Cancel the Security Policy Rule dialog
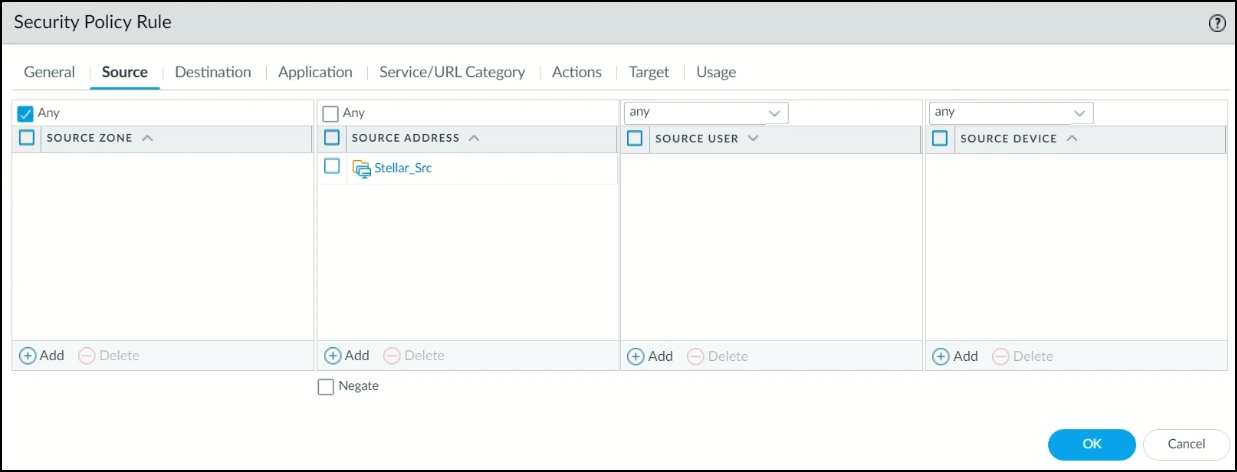Viewport: 1237px width, 472px height. 1186,444
